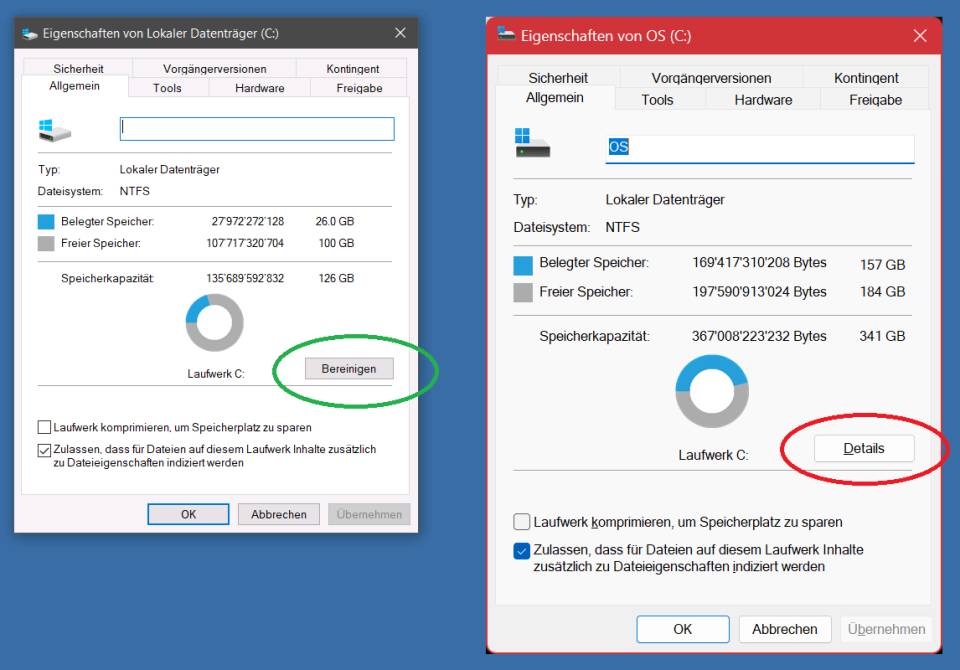Screen dimensions: 960x670
Task: Click the disk usage donut chart in left window
Action: (x=214, y=323)
